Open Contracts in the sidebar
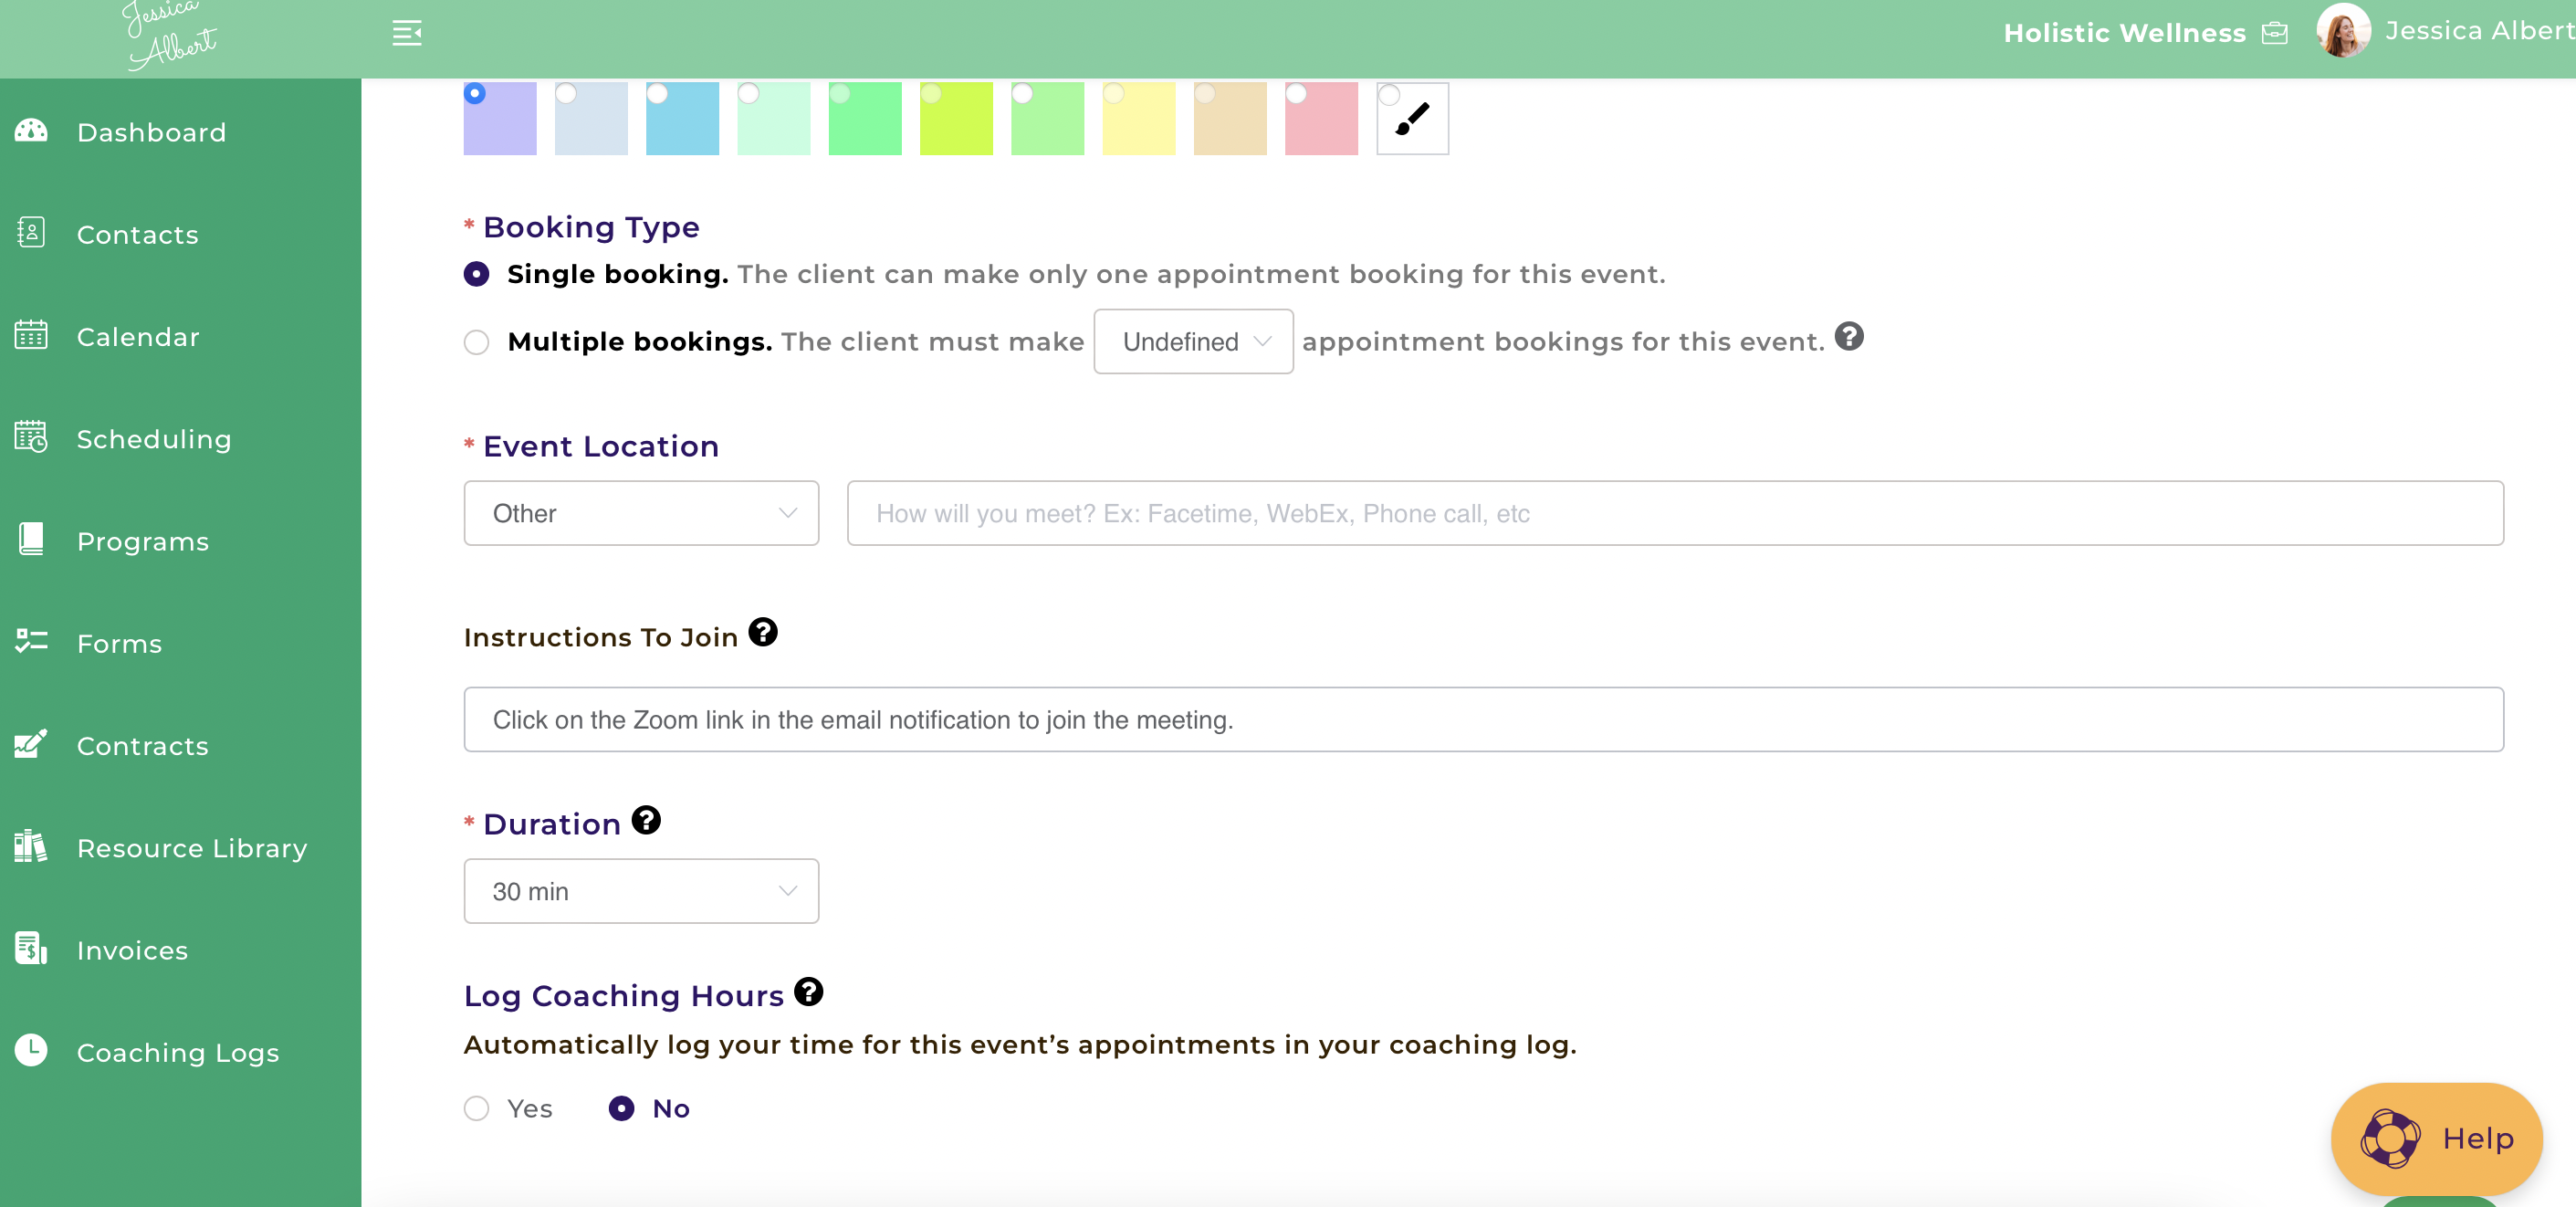This screenshot has width=2576, height=1207. tap(143, 746)
